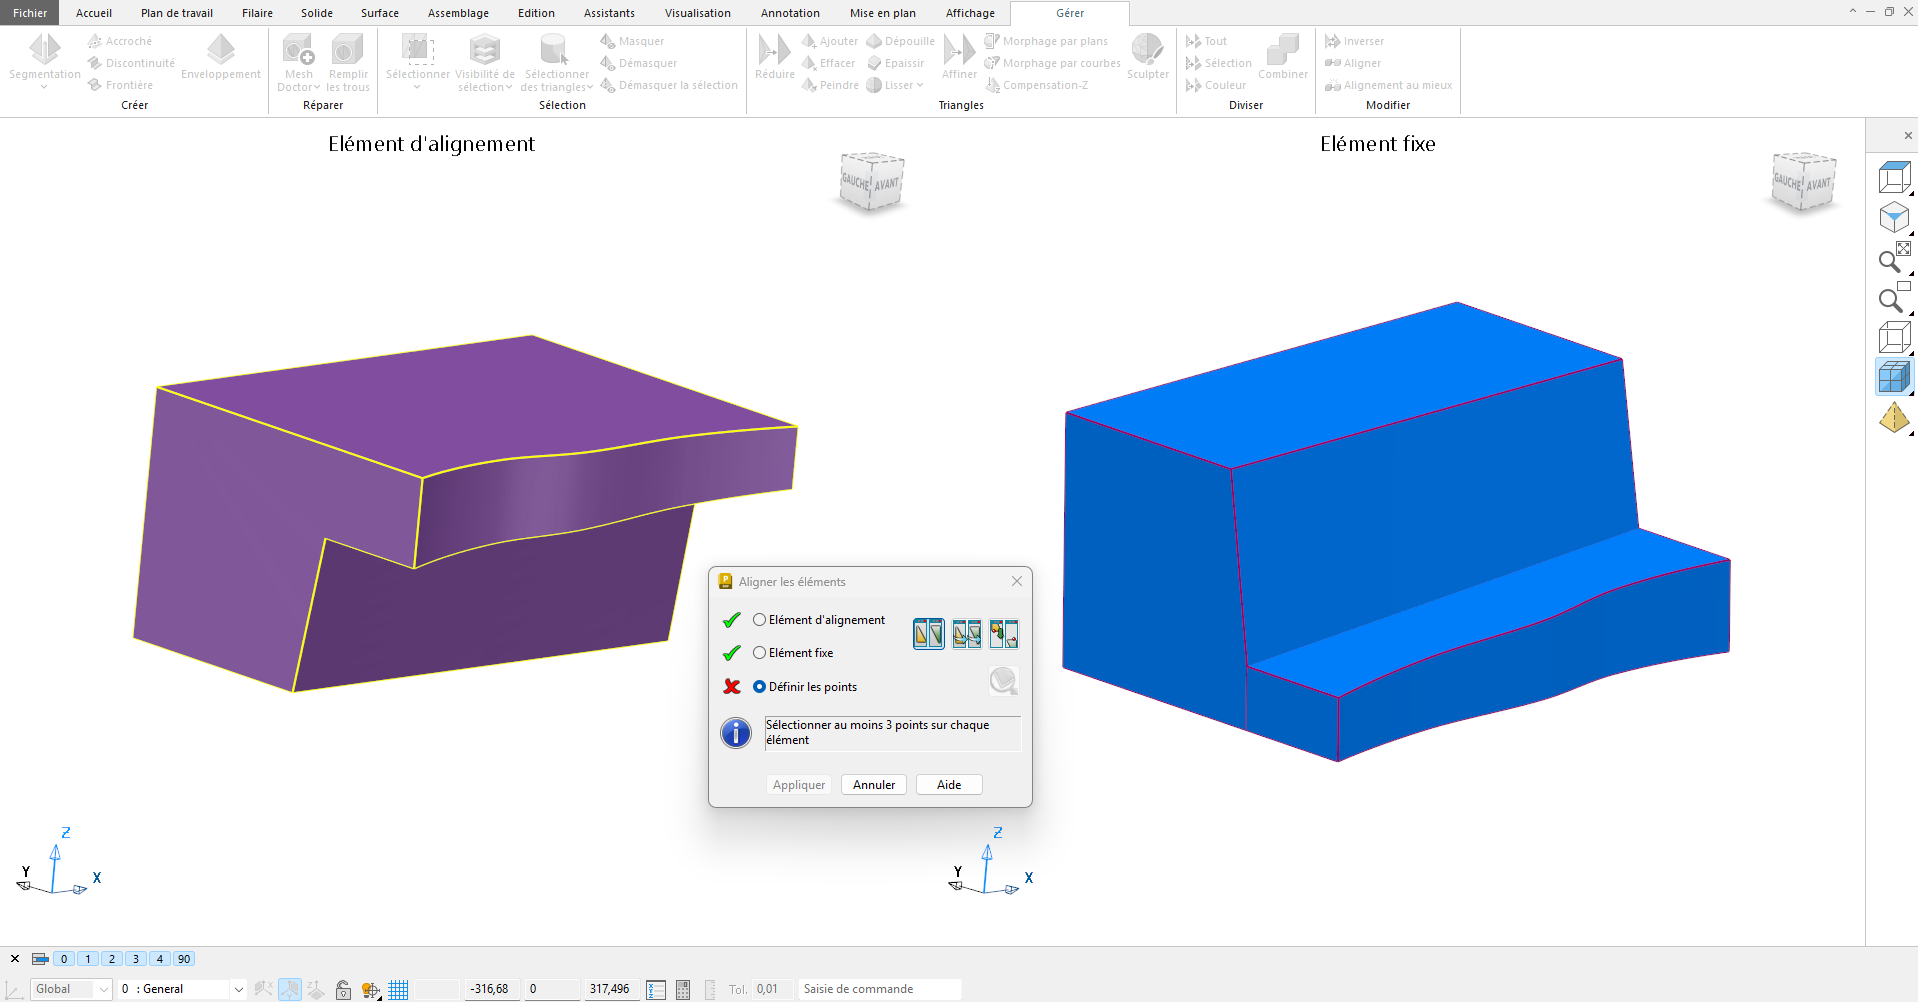Click the wireframe view cube icon
1918x1002 pixels.
(x=1893, y=338)
